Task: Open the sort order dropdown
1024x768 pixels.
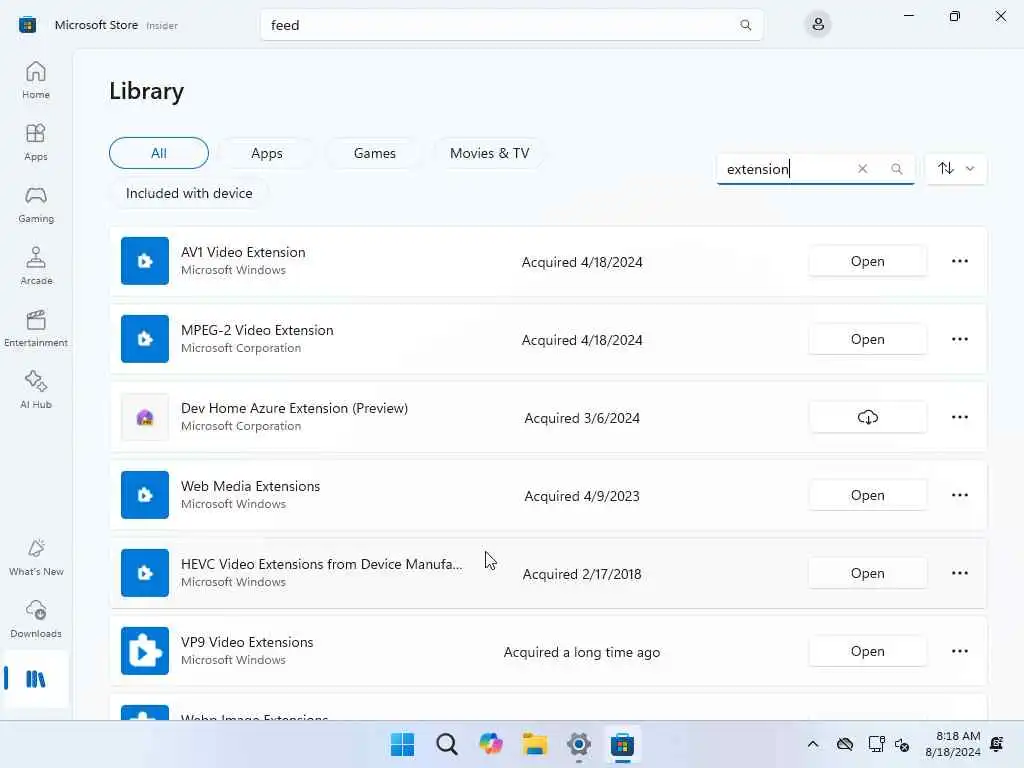Action: coord(956,168)
